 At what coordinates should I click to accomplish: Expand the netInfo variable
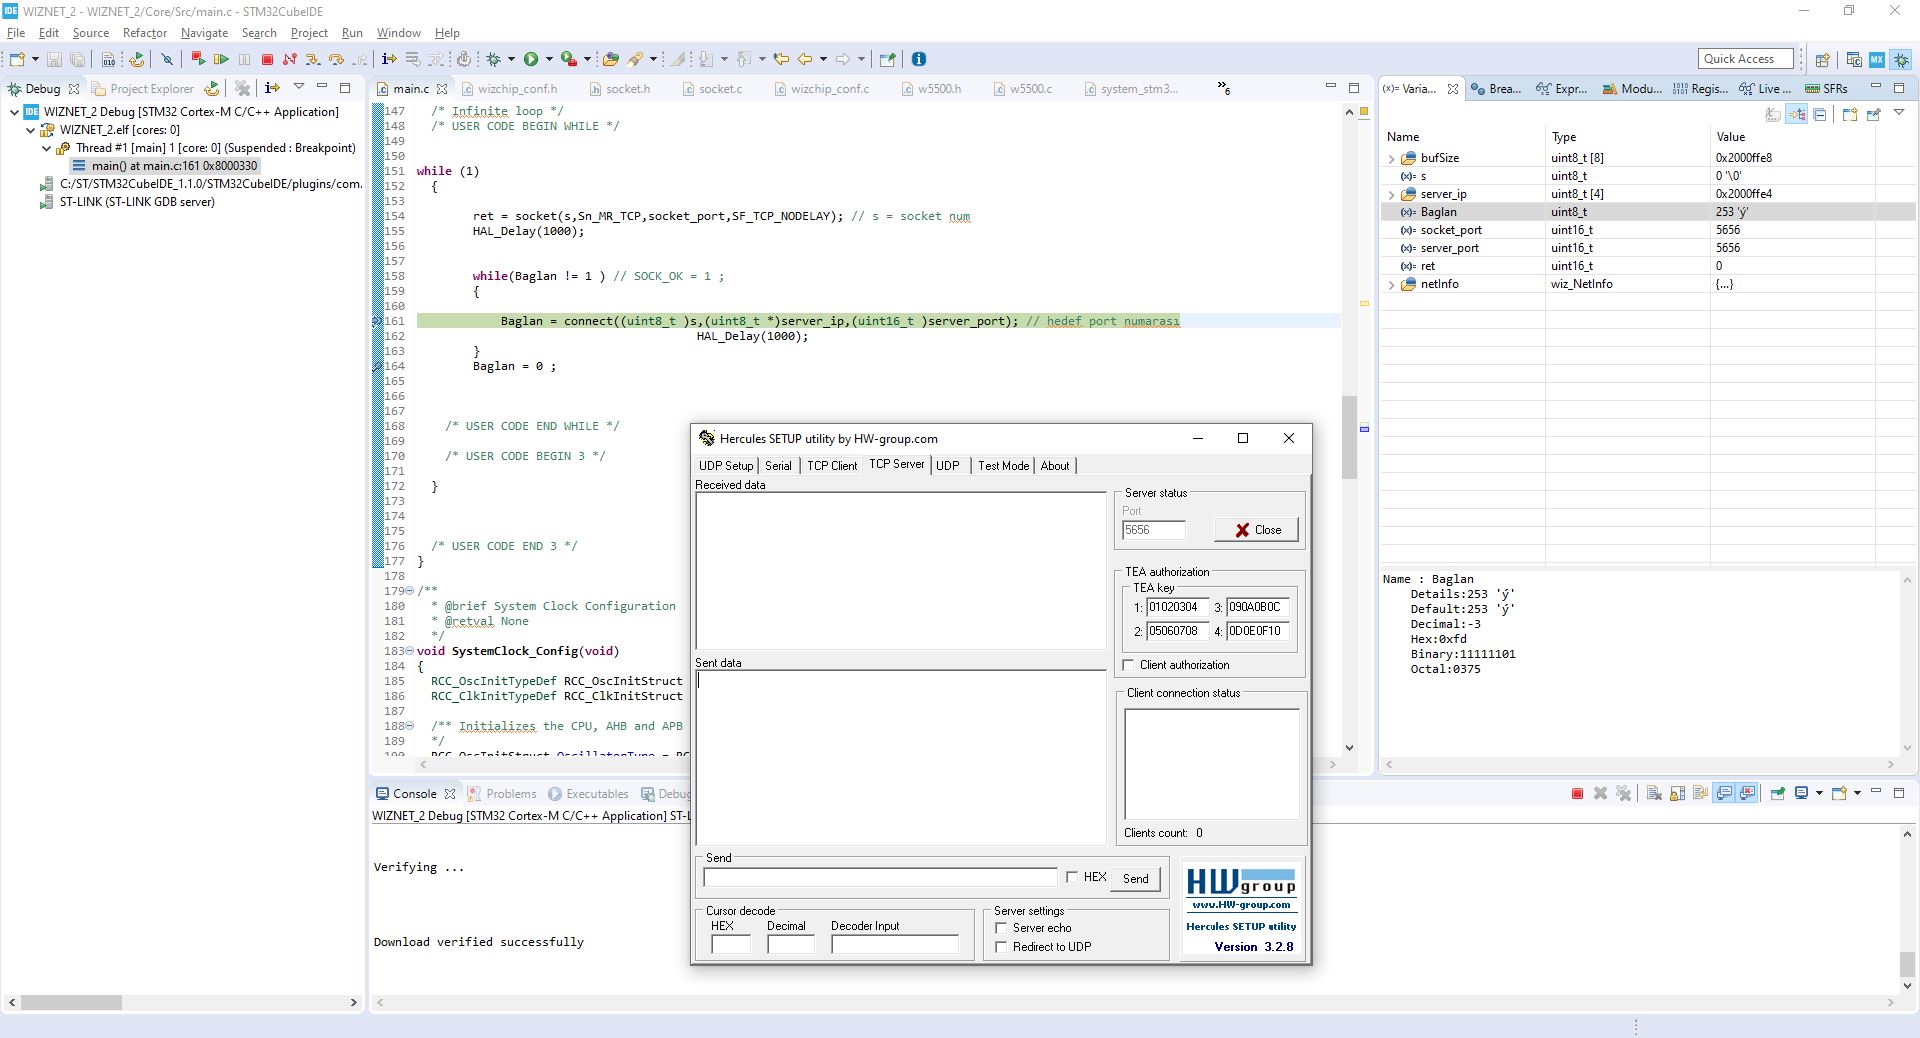pyautogui.click(x=1391, y=284)
